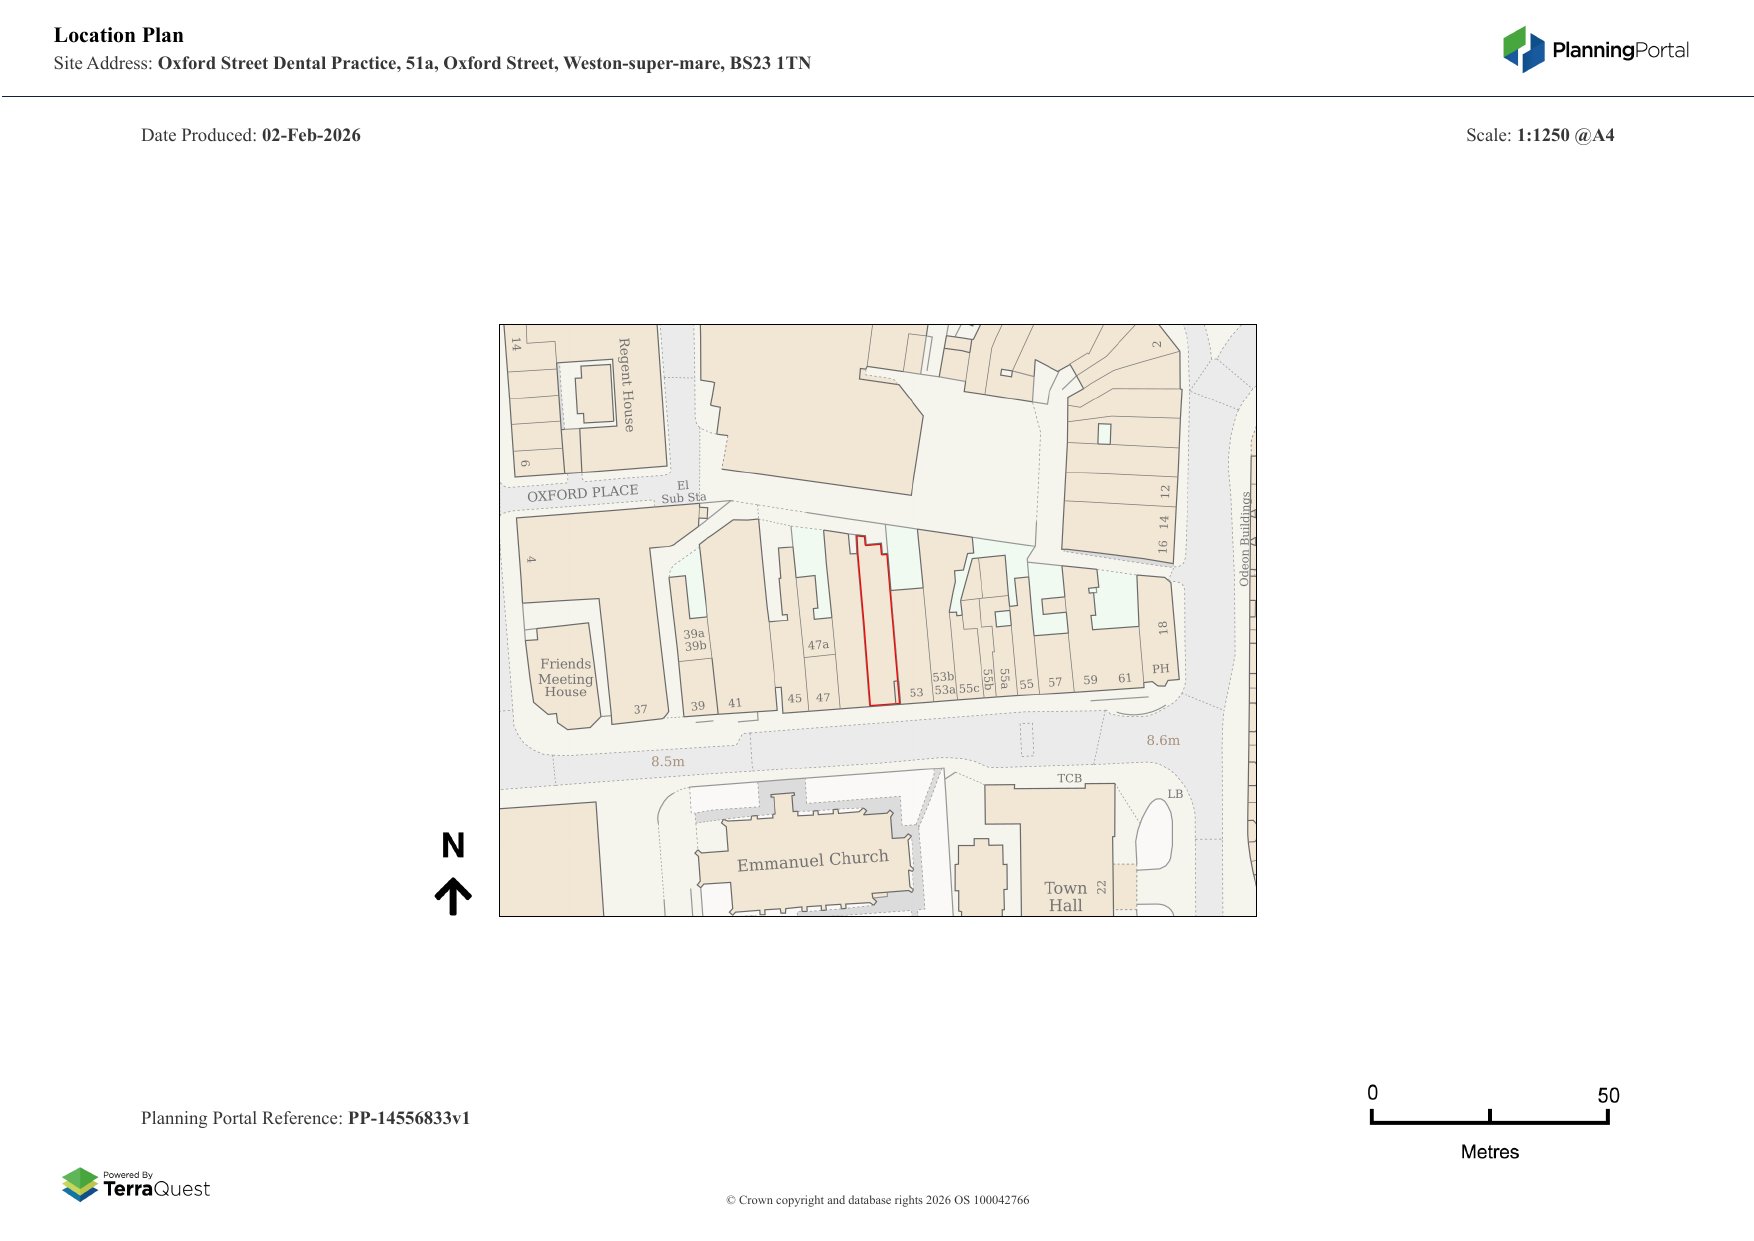Image resolution: width=1754 pixels, height=1241 pixels.
Task: Click the PlanningPortal logo
Action: tap(1595, 50)
